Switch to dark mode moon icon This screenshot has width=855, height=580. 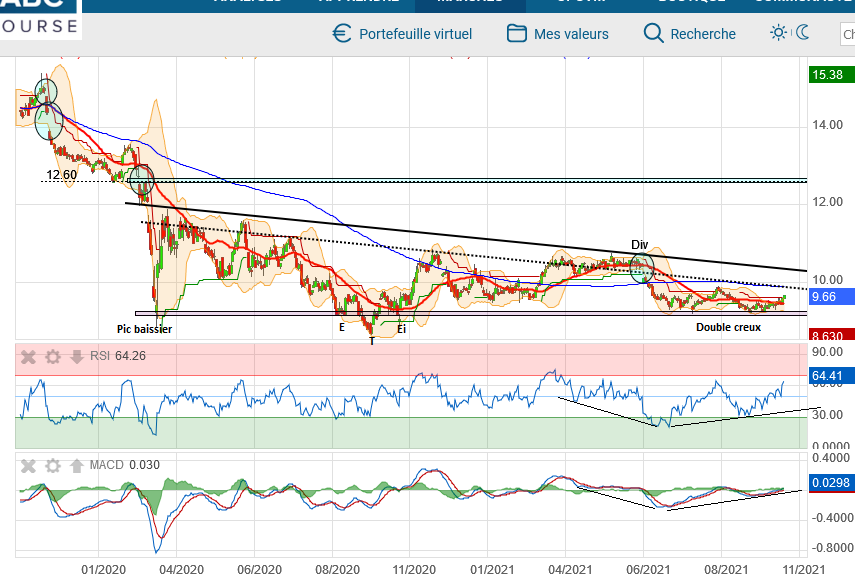coord(802,33)
